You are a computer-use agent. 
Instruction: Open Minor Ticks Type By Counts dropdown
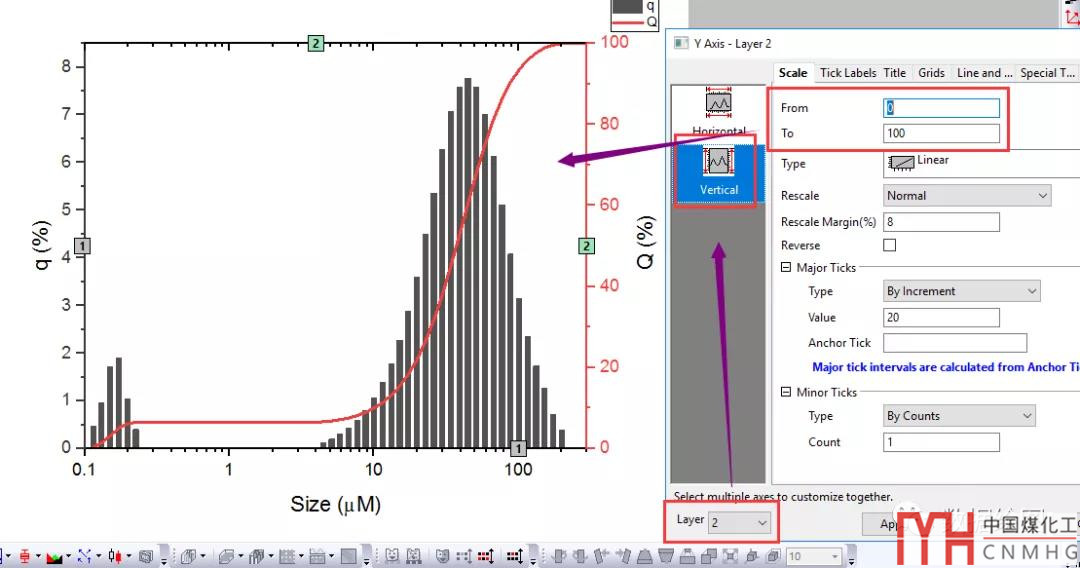tap(959, 416)
